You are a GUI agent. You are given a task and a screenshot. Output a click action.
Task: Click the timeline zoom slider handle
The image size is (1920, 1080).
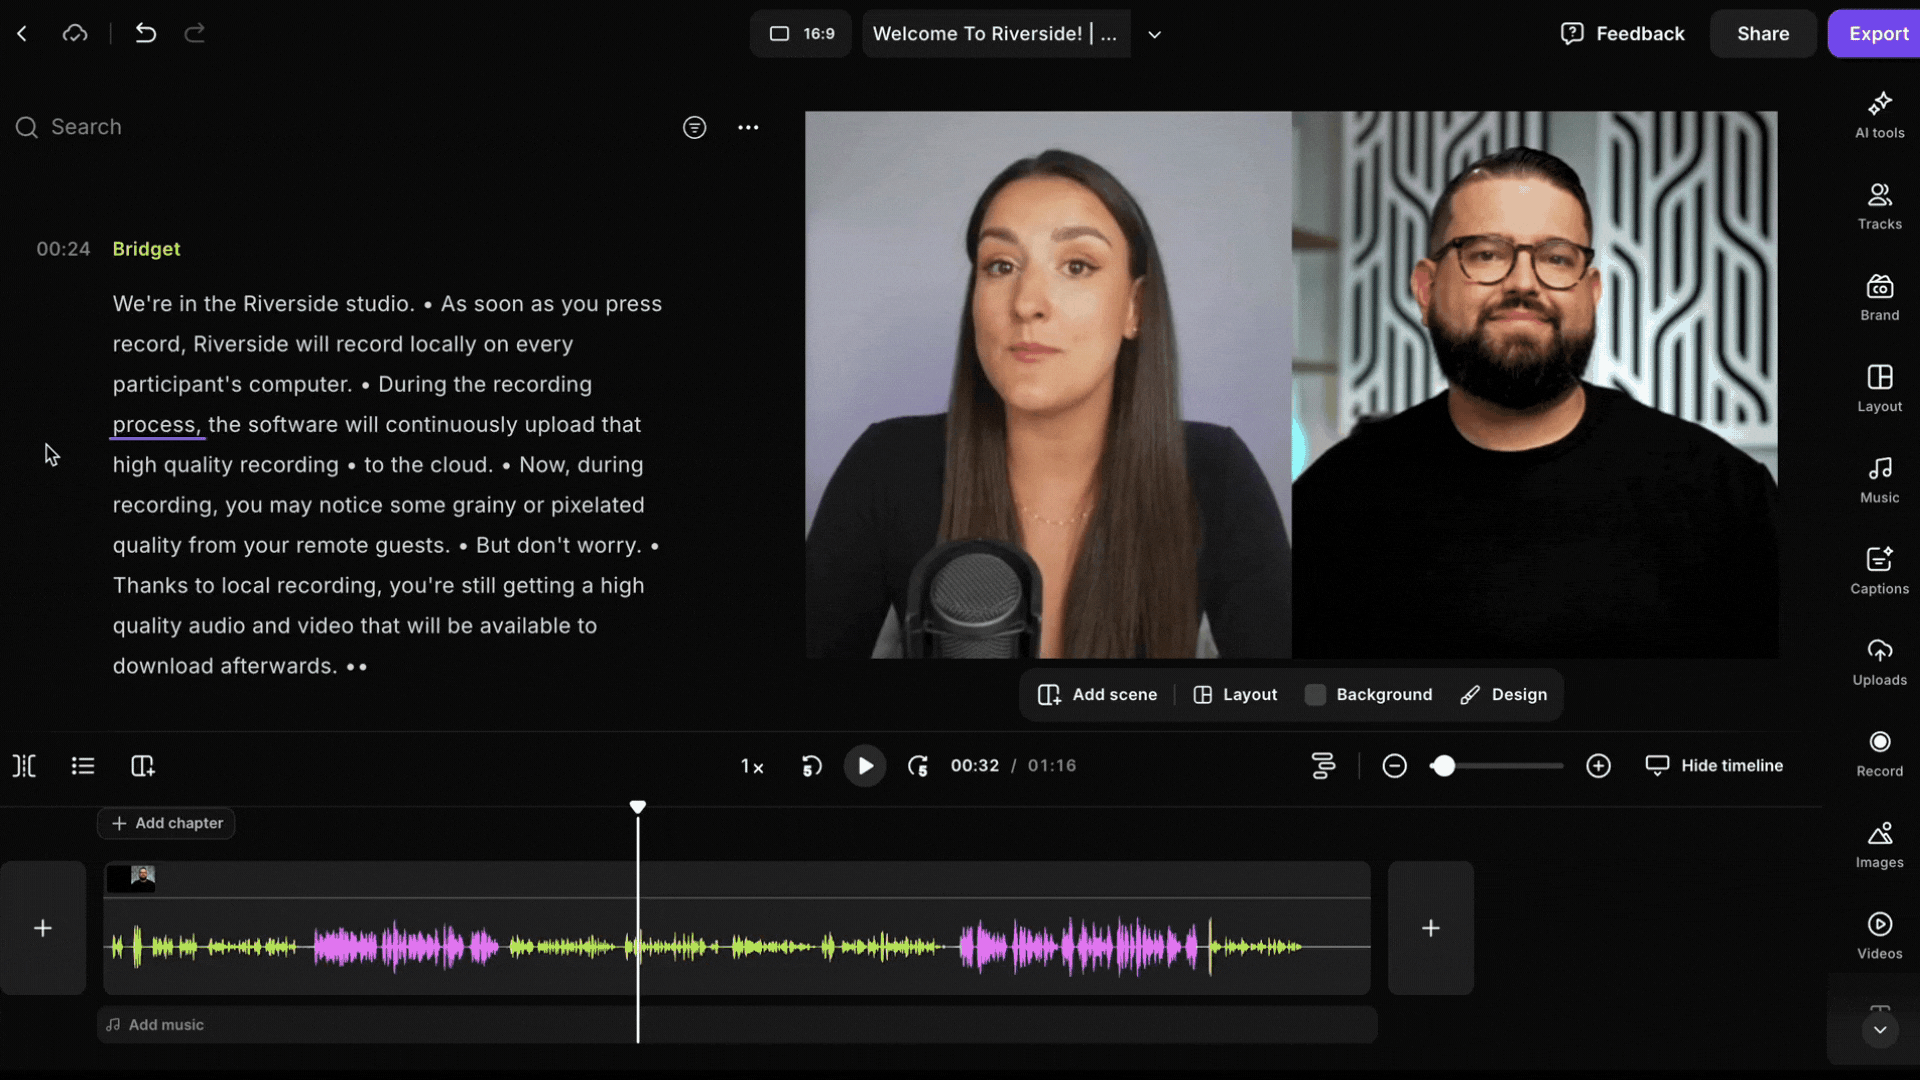pos(1443,766)
